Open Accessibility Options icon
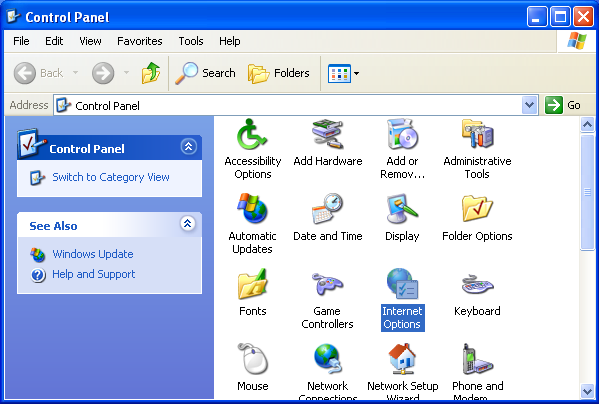 pyautogui.click(x=252, y=134)
